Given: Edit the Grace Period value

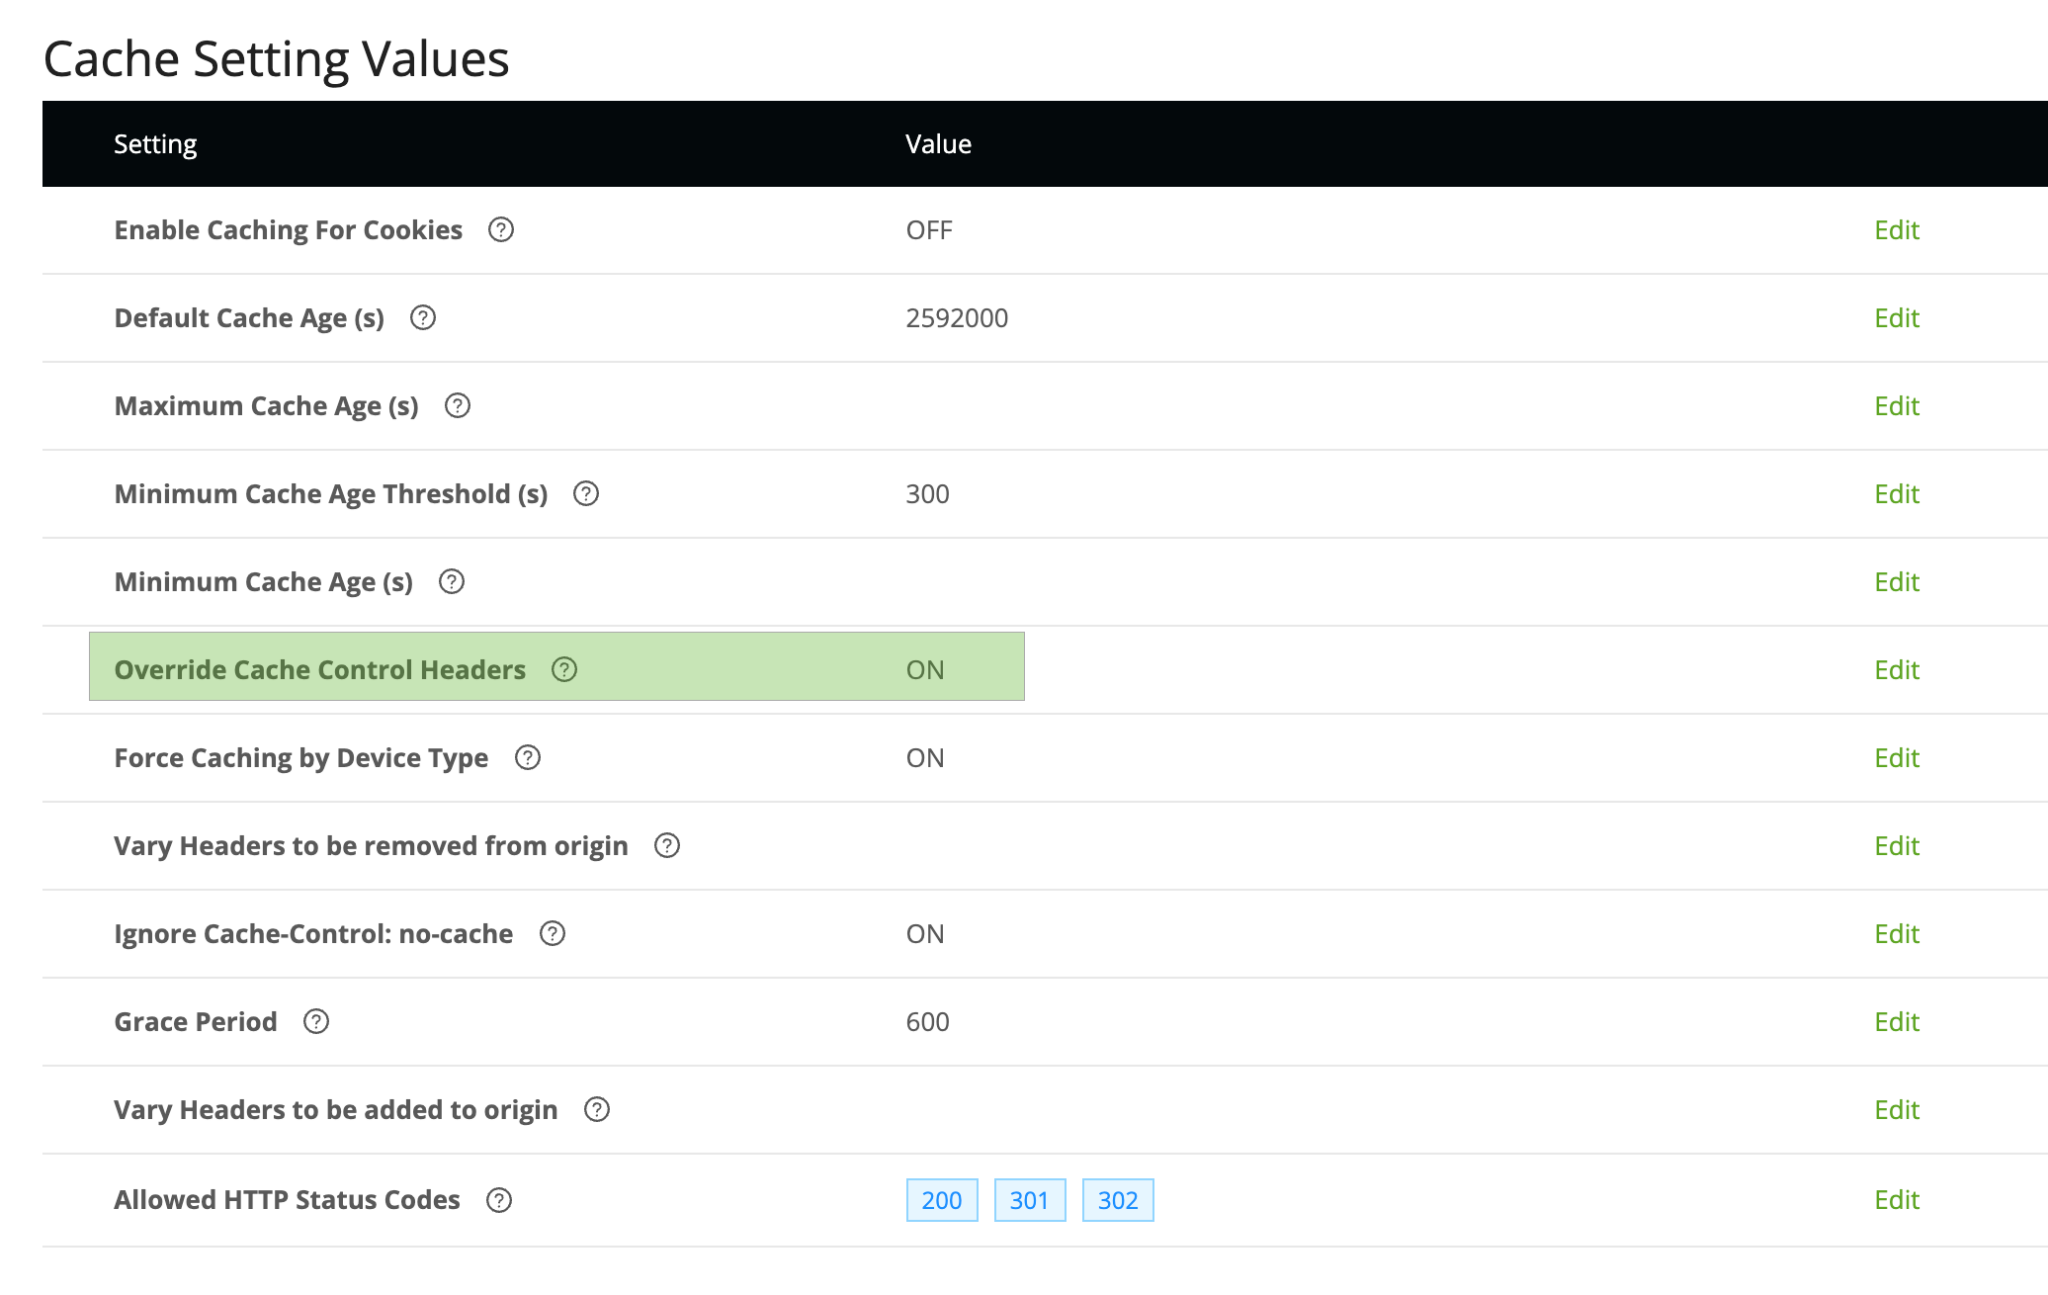Looking at the screenshot, I should pyautogui.click(x=1896, y=1022).
